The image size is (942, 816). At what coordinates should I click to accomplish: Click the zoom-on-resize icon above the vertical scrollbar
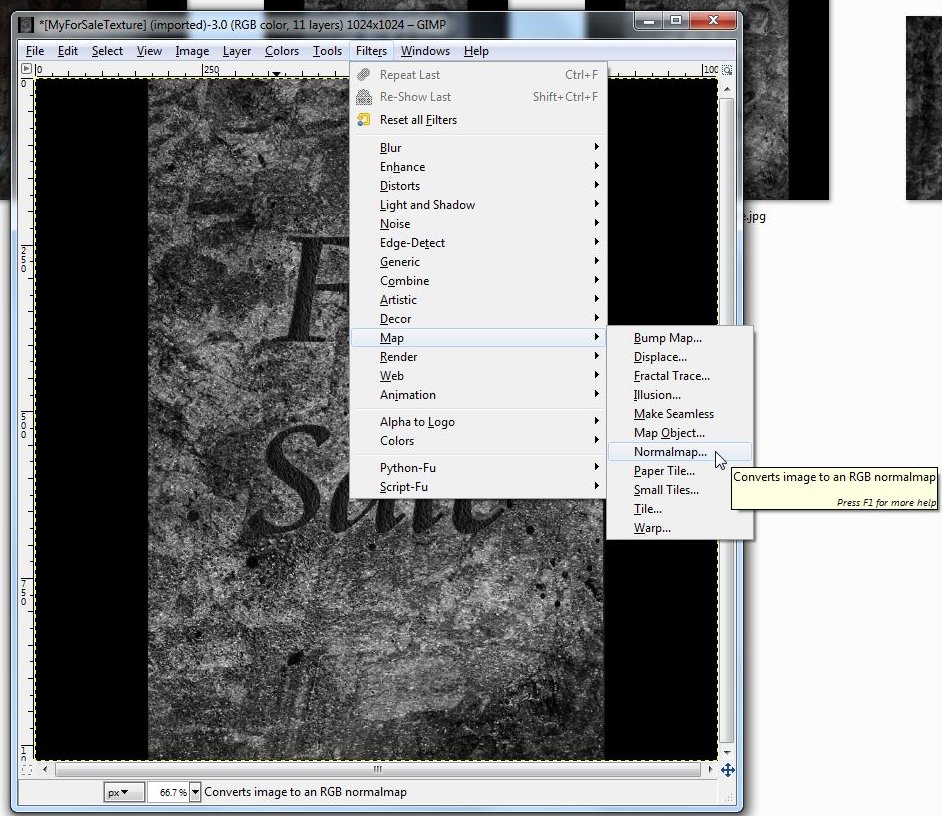click(727, 70)
